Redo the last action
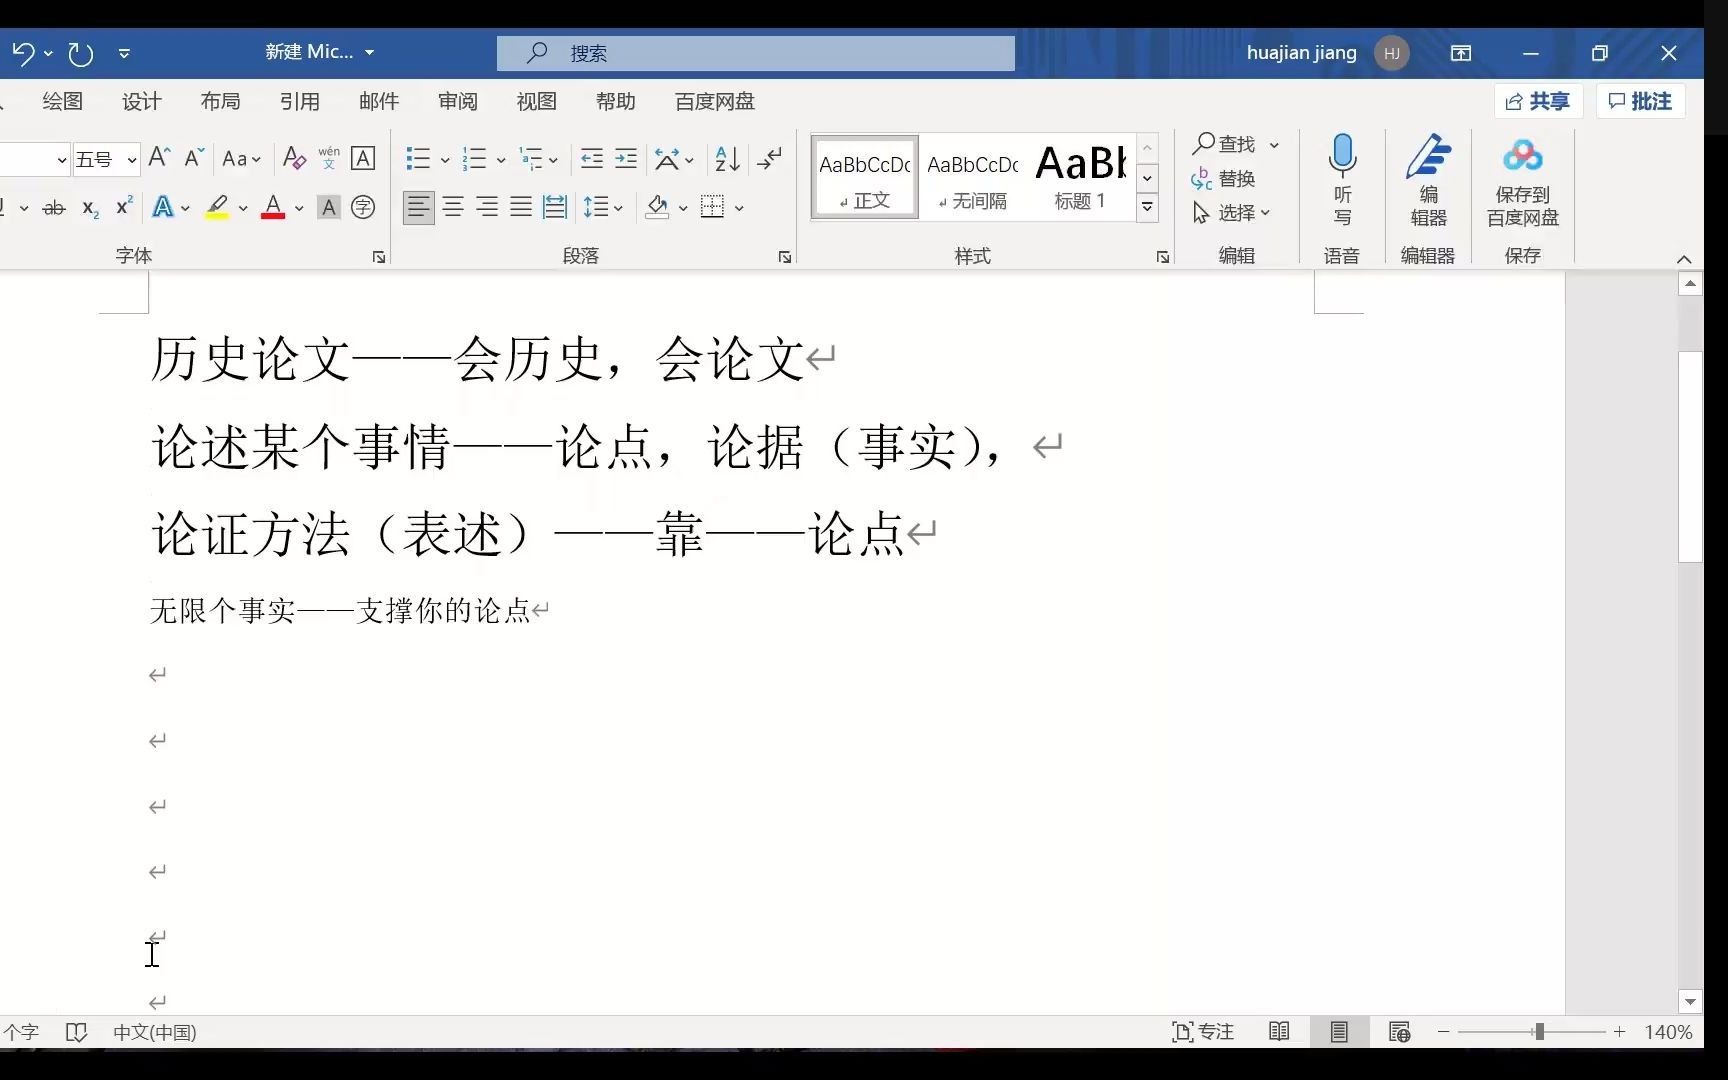Viewport: 1728px width, 1080px height. click(80, 53)
